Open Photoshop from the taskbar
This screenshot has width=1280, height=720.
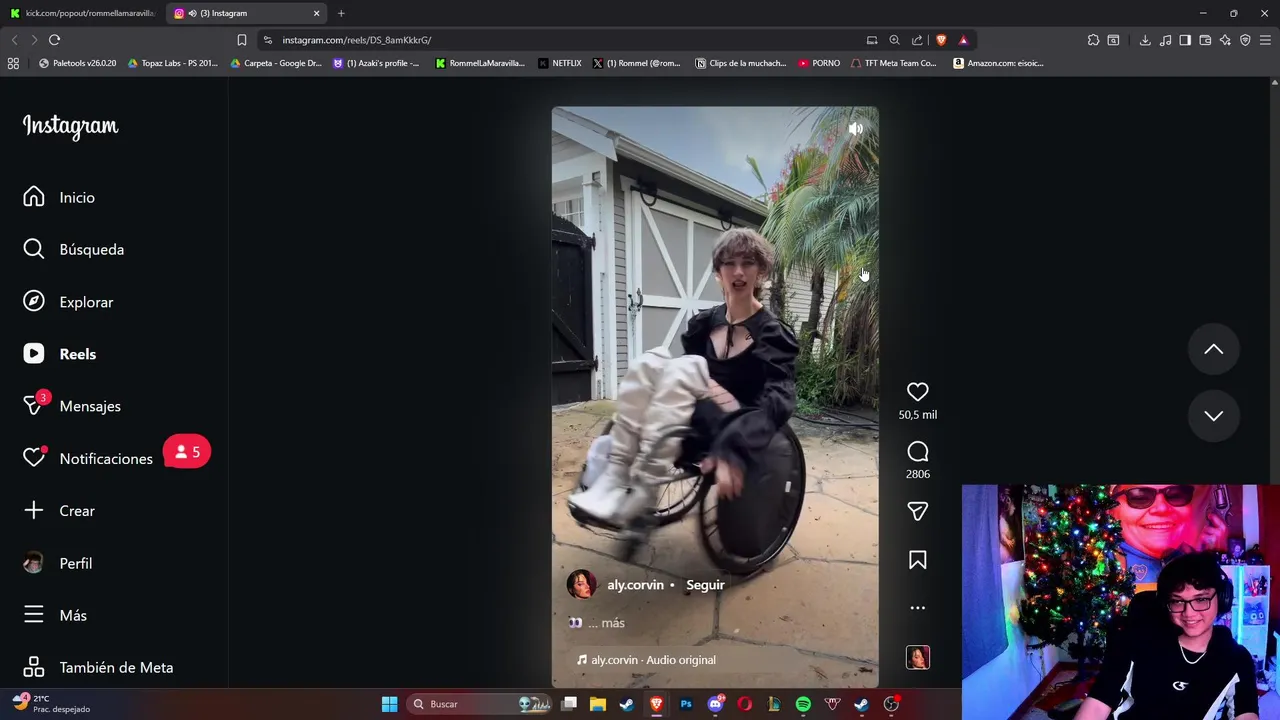coord(686,704)
